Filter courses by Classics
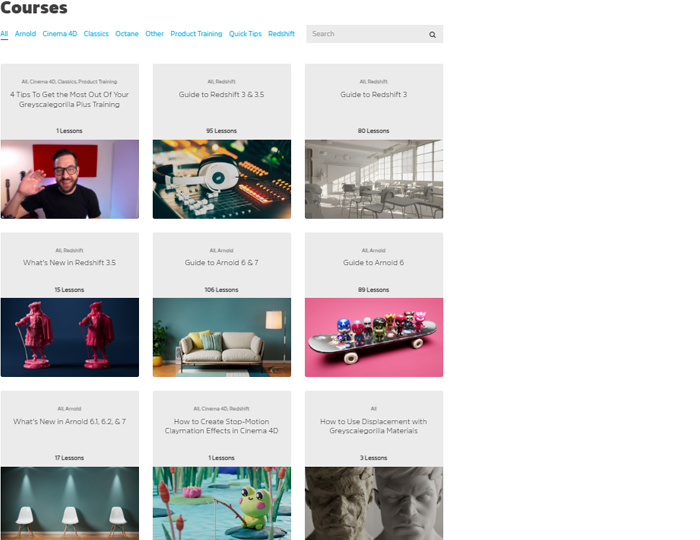 [96, 33]
